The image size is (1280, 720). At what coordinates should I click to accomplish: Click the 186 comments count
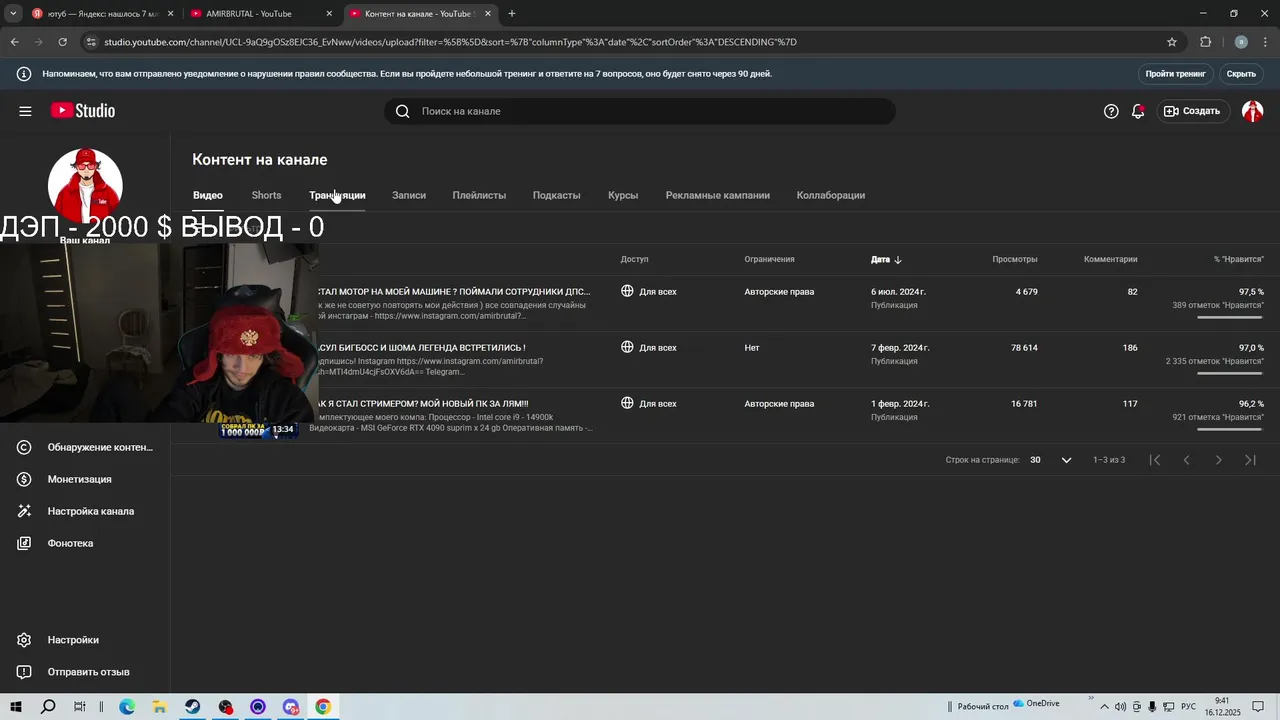pos(1130,348)
